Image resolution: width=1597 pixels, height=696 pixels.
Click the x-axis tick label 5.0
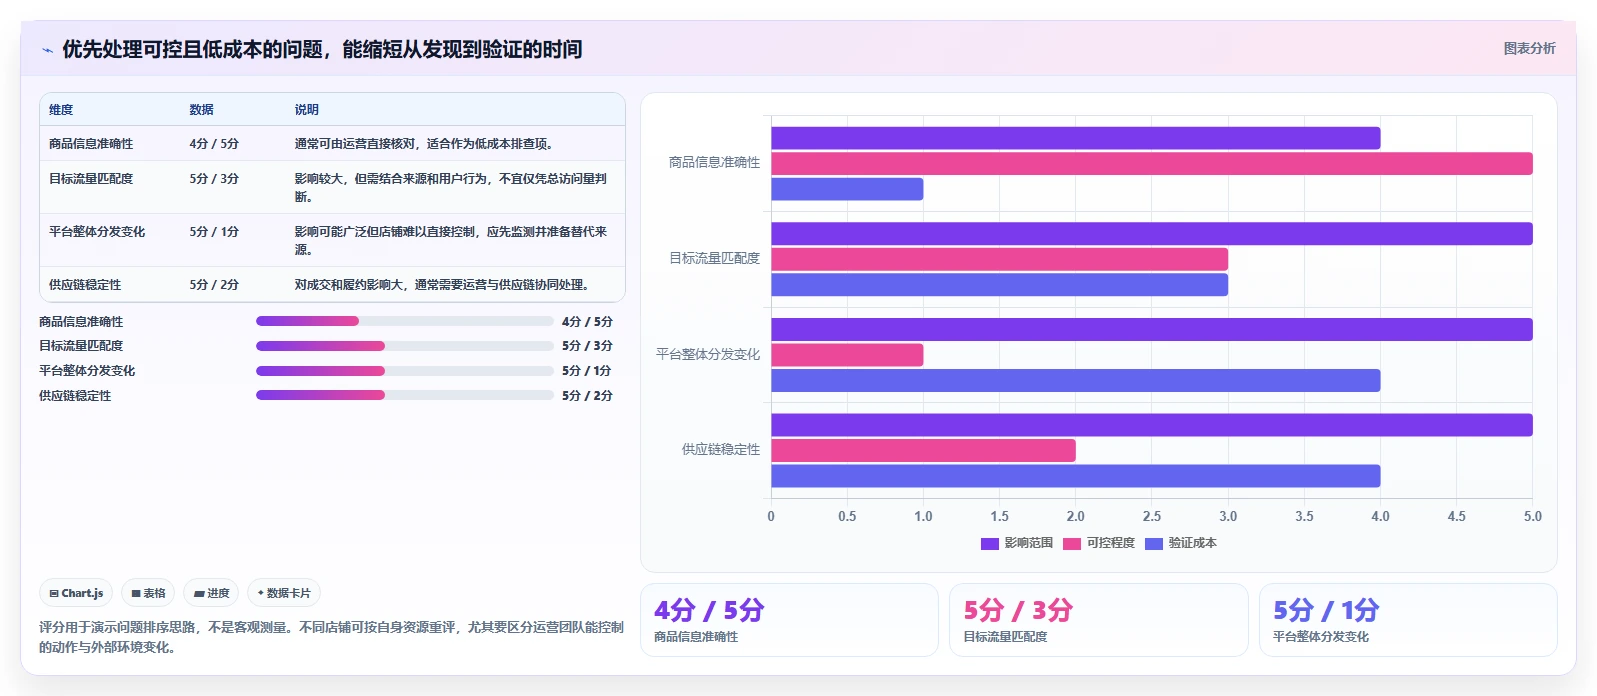[x=1532, y=517]
